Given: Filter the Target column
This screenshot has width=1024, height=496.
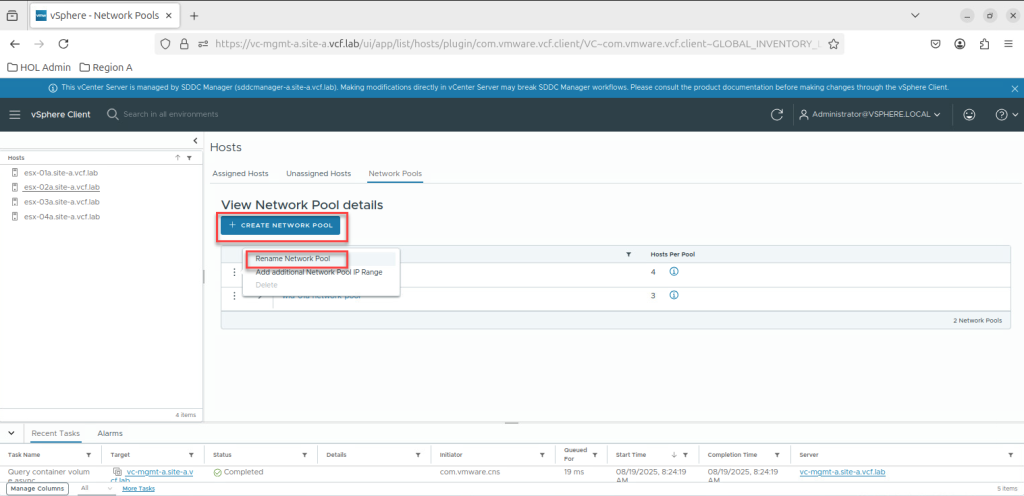Looking at the screenshot, I should 191,454.
